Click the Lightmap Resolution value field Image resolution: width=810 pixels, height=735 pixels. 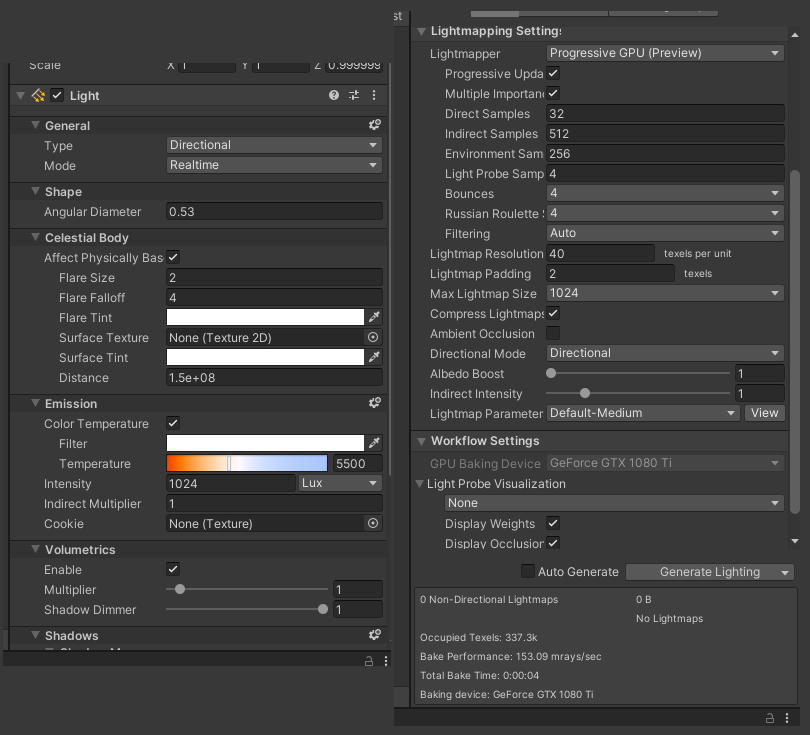[x=600, y=253]
